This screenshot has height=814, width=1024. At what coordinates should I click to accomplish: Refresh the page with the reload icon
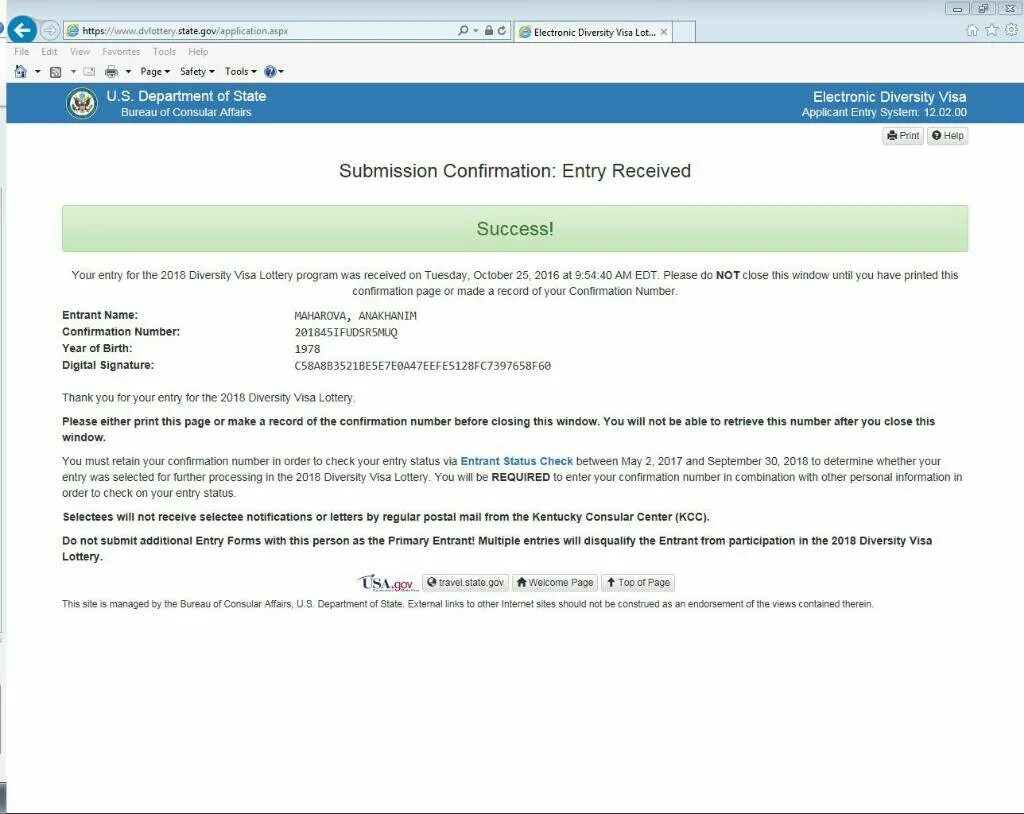(x=502, y=30)
